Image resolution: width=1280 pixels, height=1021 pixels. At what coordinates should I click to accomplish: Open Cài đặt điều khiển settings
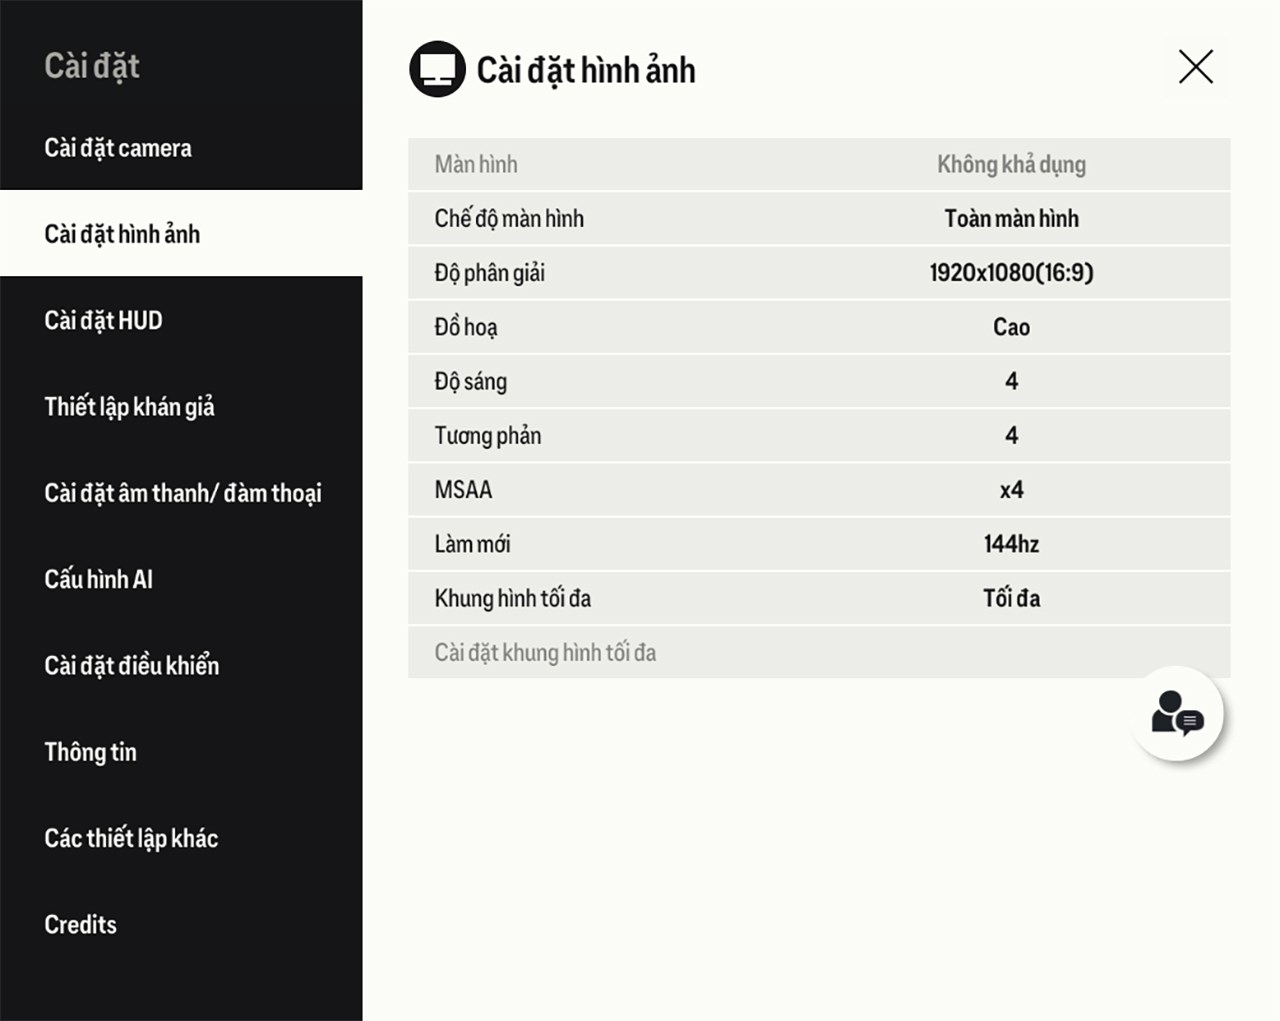pos(131,666)
